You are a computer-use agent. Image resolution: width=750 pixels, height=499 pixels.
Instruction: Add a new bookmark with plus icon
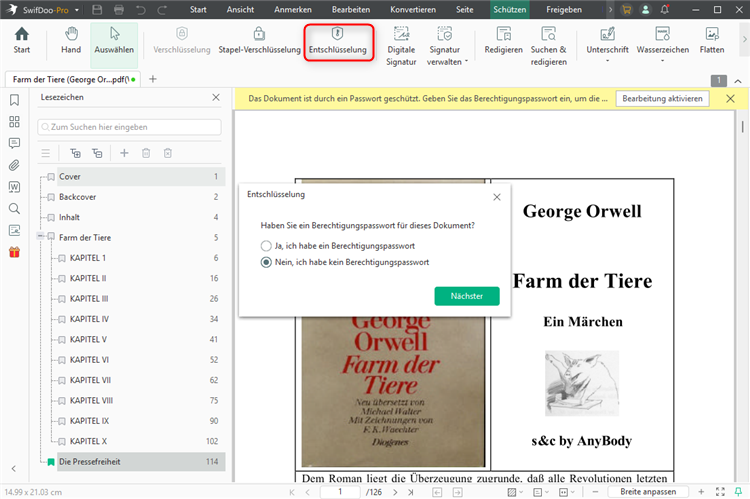point(124,153)
